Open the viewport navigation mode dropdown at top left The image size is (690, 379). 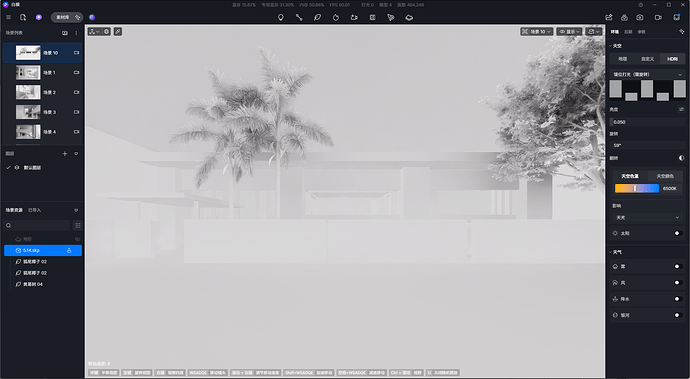(94, 32)
